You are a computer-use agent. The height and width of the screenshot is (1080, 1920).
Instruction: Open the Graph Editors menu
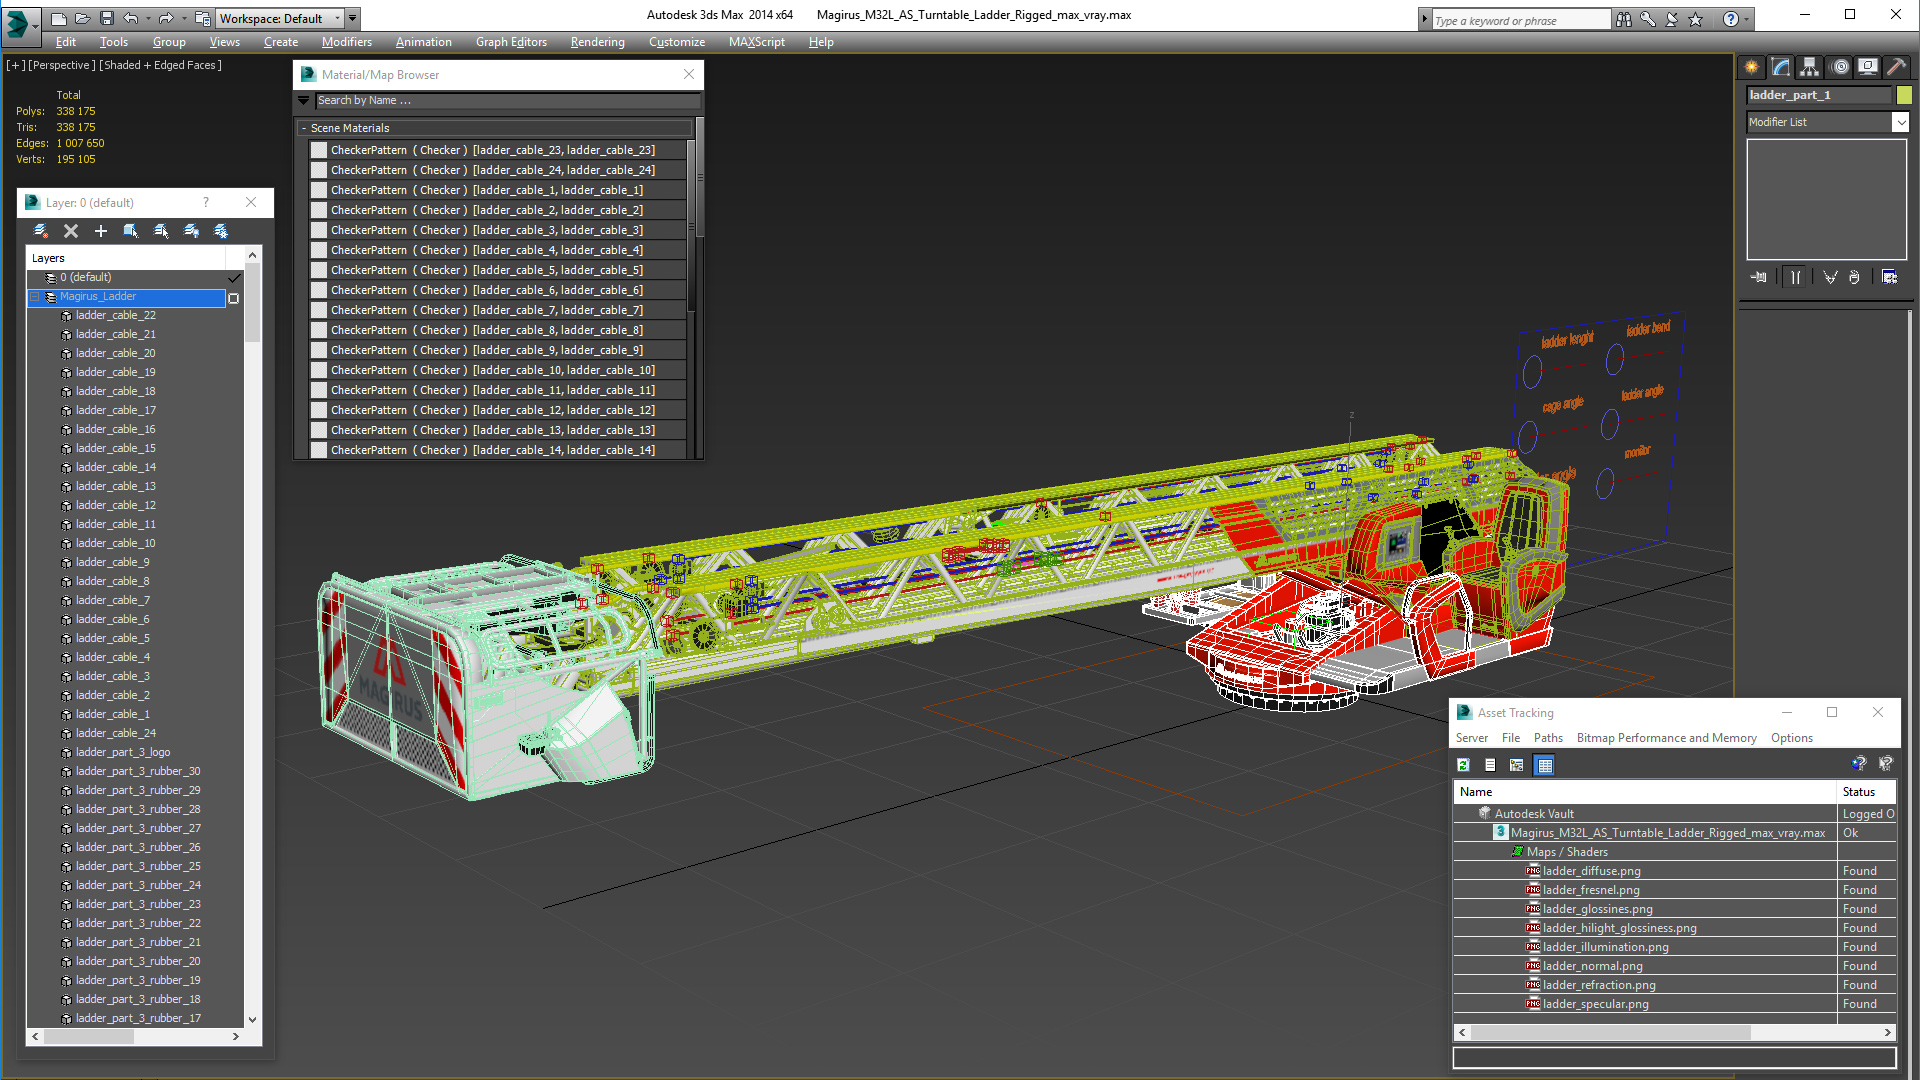511,42
